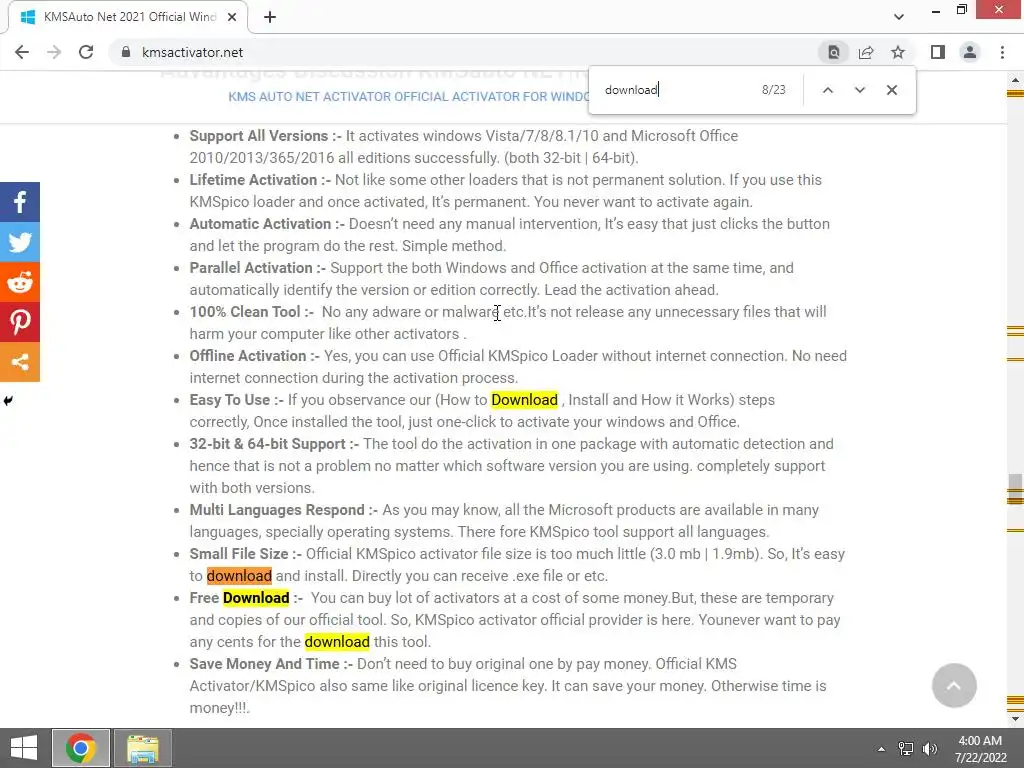The image size is (1024, 768).
Task: Click 'Parallel Activation :-' bold text
Action: point(258,268)
